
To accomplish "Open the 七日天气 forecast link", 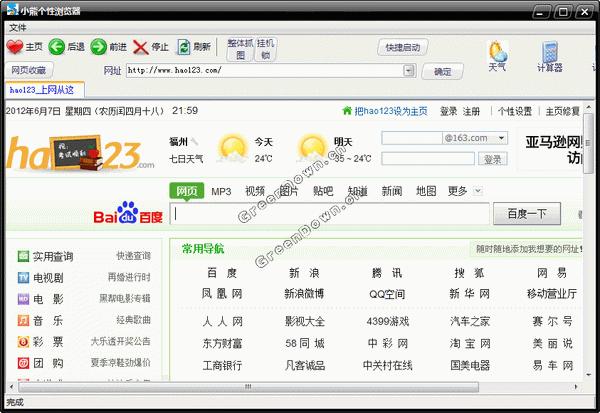I will click(x=186, y=158).
